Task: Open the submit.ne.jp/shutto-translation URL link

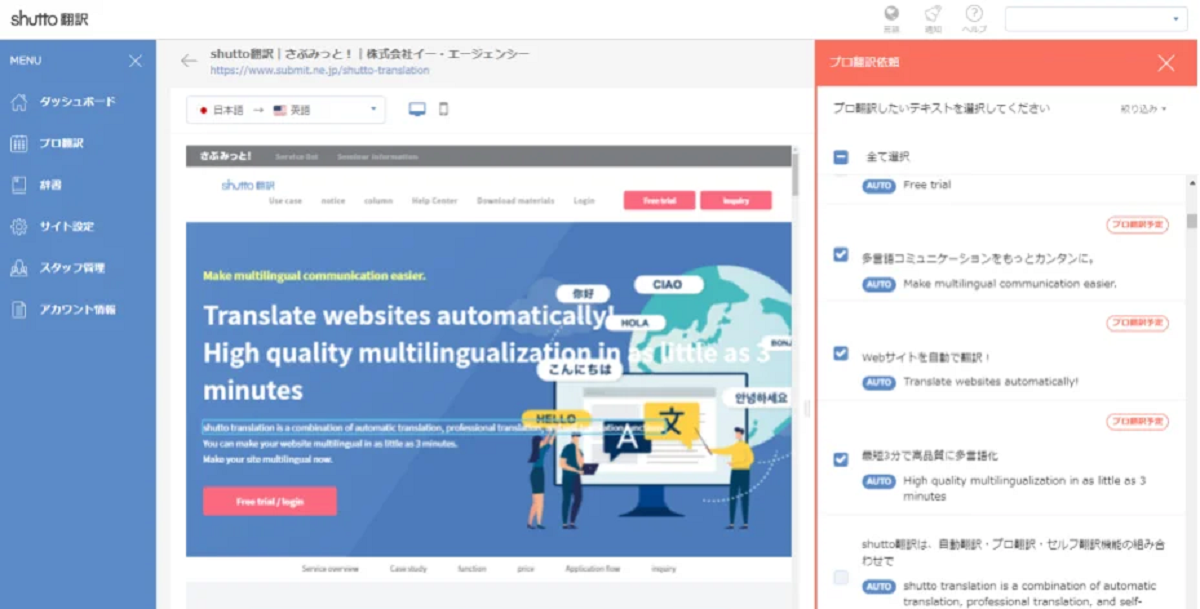Action: click(320, 71)
